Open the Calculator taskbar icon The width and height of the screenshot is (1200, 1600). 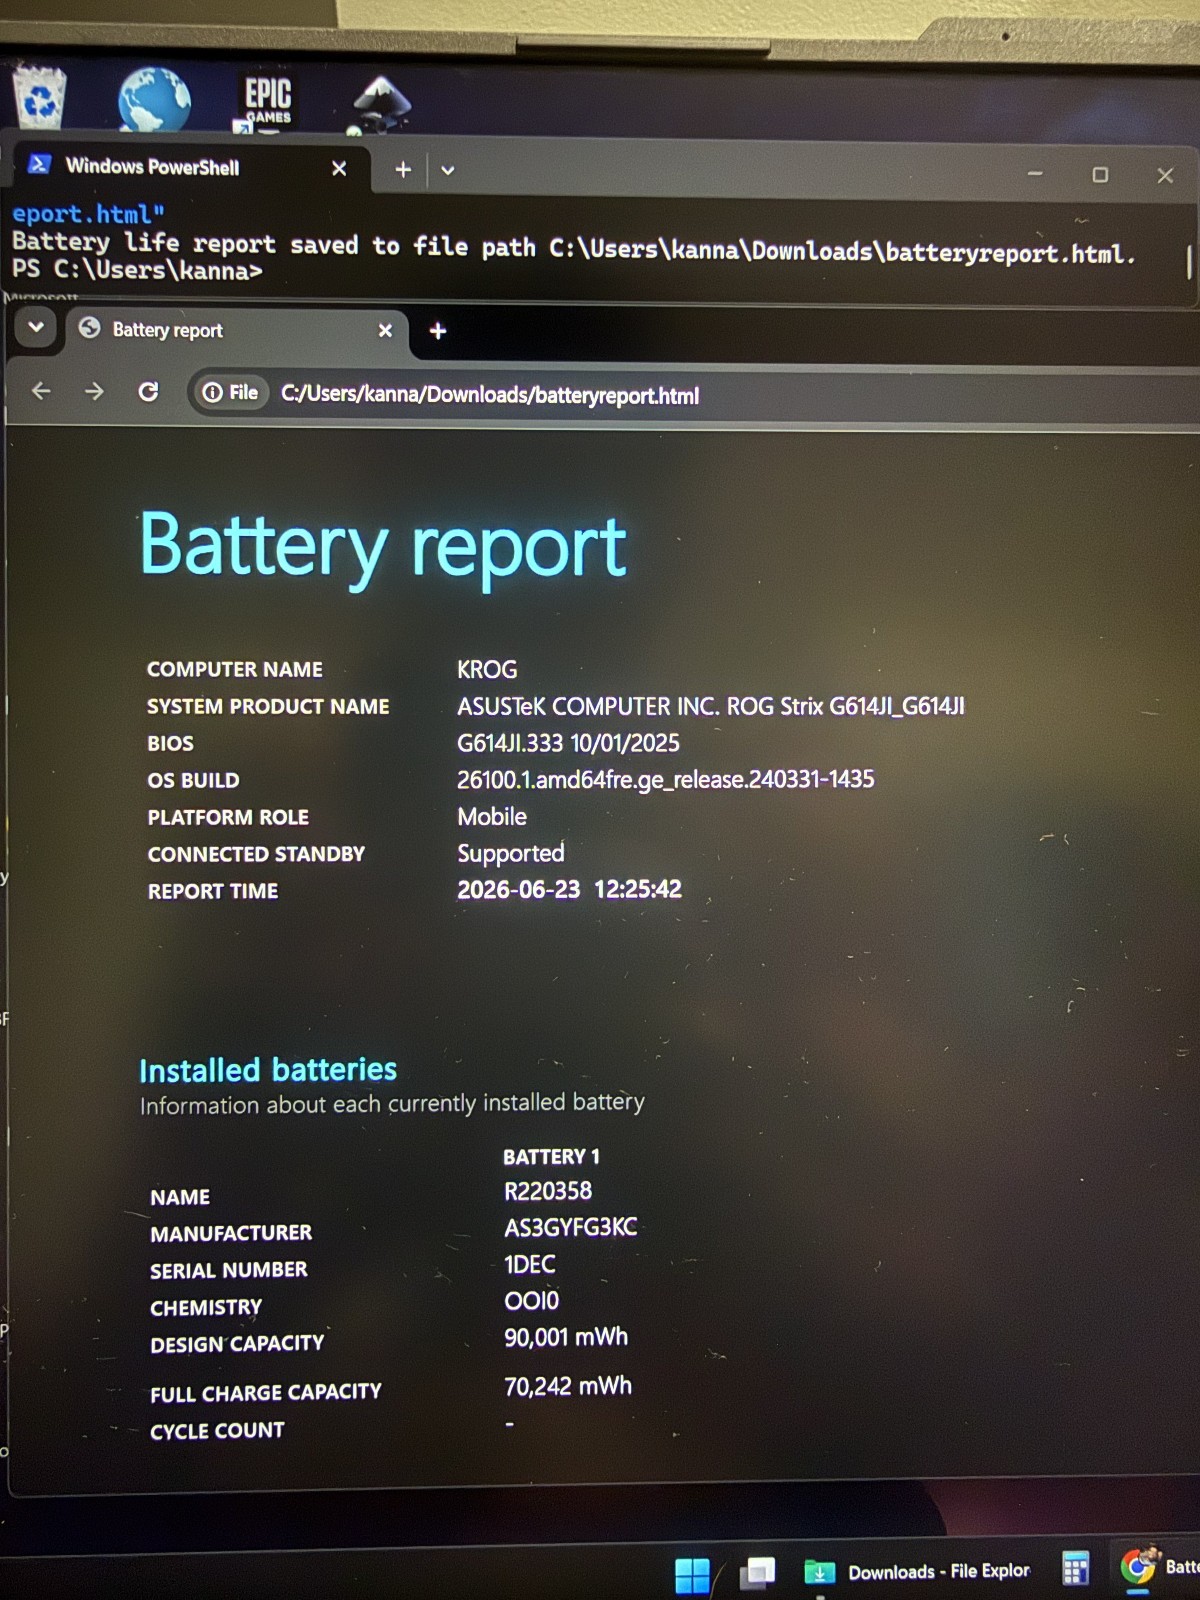pyautogui.click(x=1075, y=1569)
